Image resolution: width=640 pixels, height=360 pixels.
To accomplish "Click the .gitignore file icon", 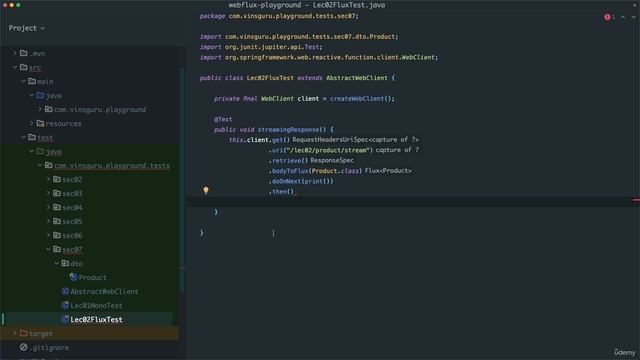I will (24, 347).
